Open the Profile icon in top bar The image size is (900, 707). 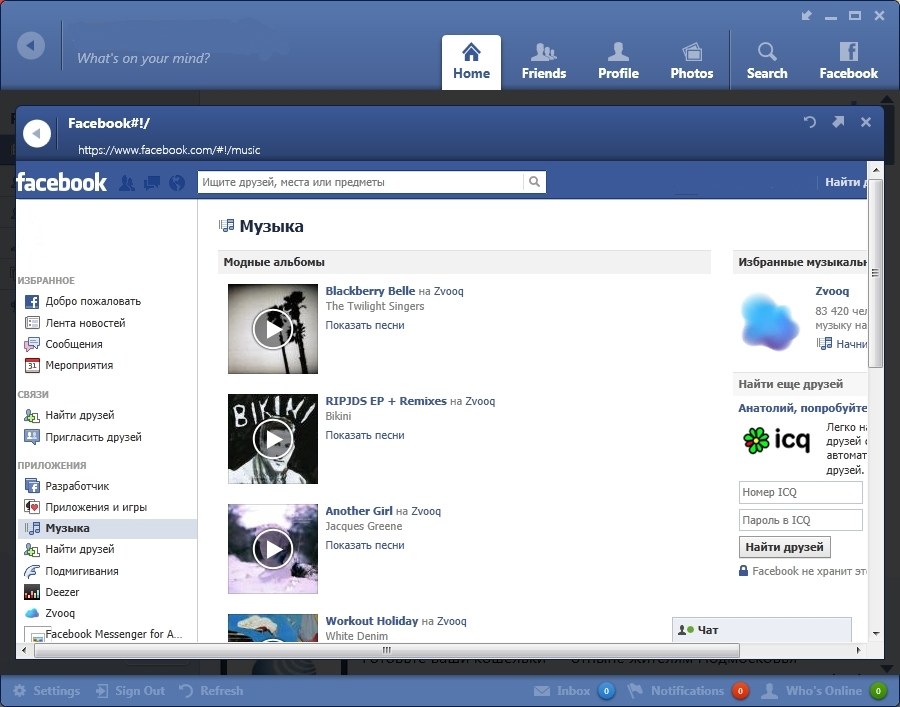pos(618,61)
